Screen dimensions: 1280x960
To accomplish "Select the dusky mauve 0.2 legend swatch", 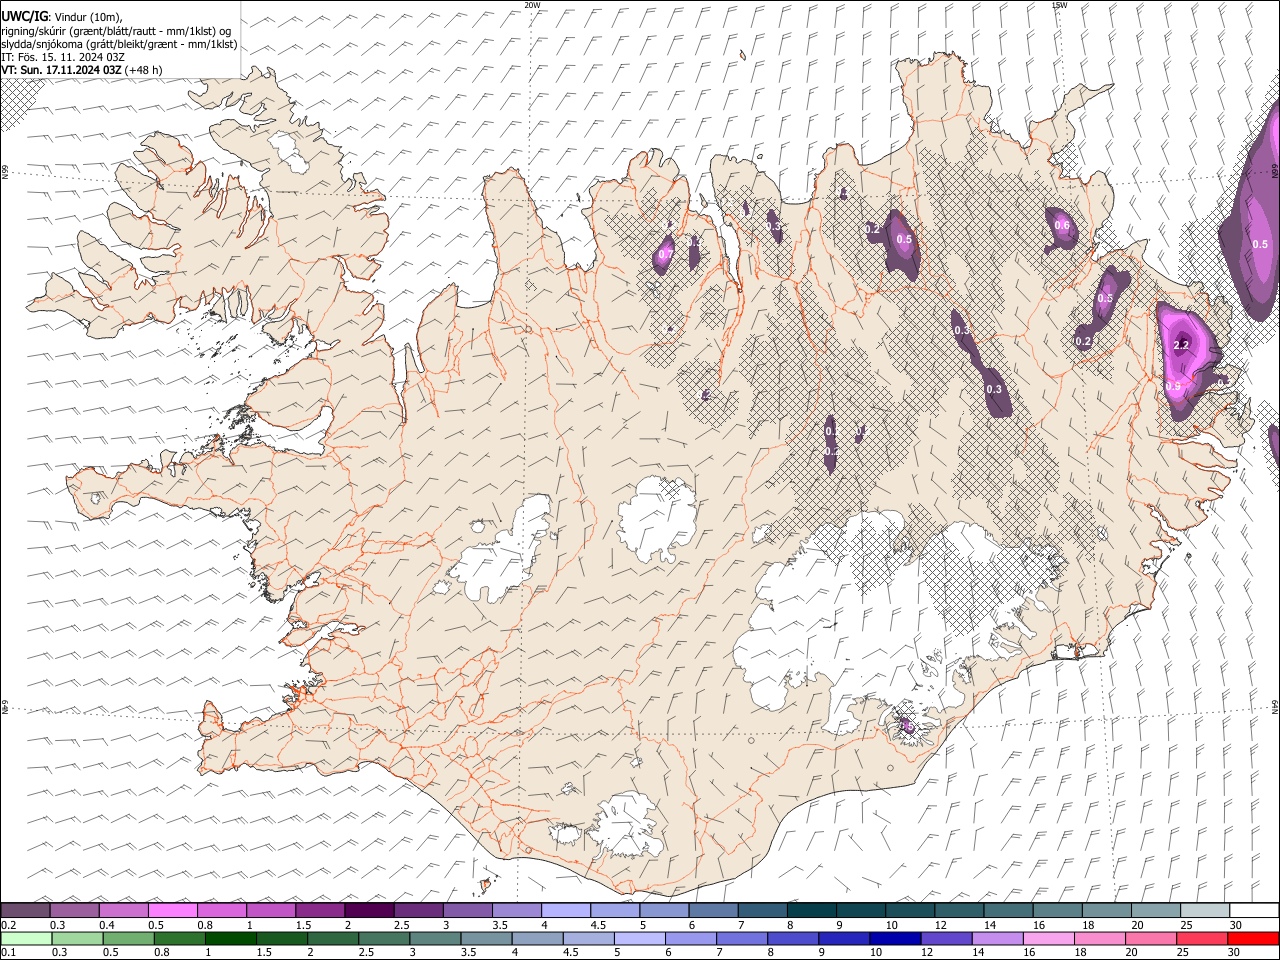I will (25, 910).
